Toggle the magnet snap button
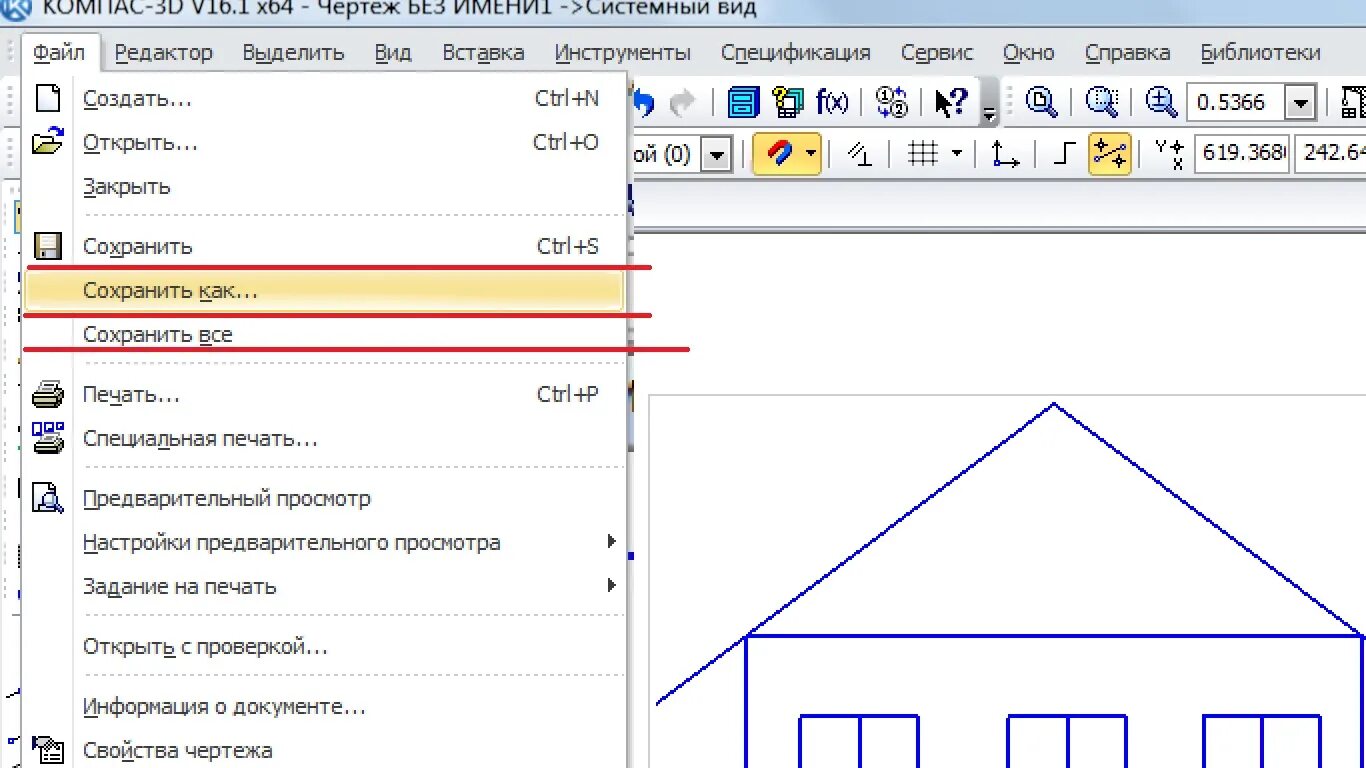 (778, 154)
